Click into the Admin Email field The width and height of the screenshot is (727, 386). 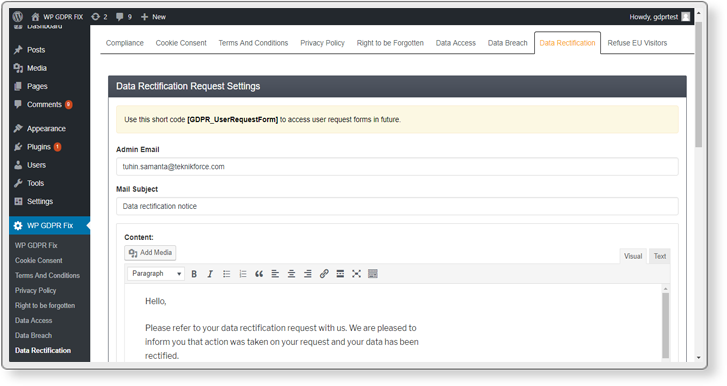click(x=397, y=167)
